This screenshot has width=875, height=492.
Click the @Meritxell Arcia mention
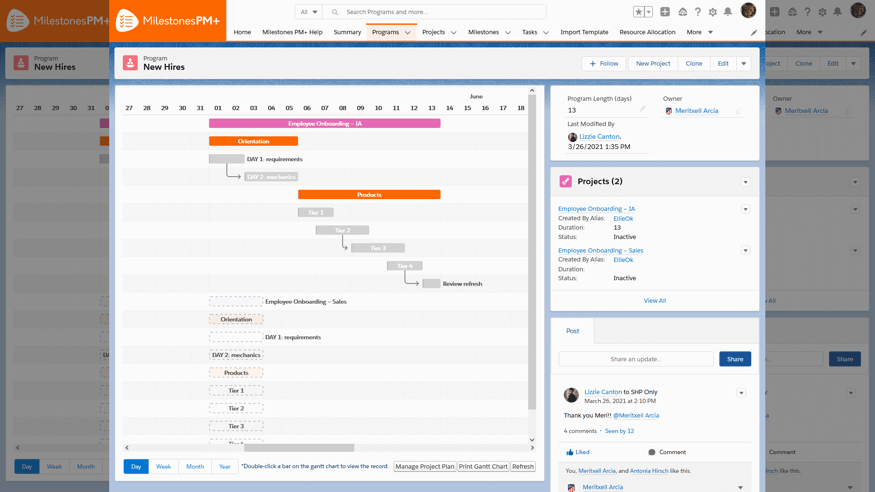636,416
